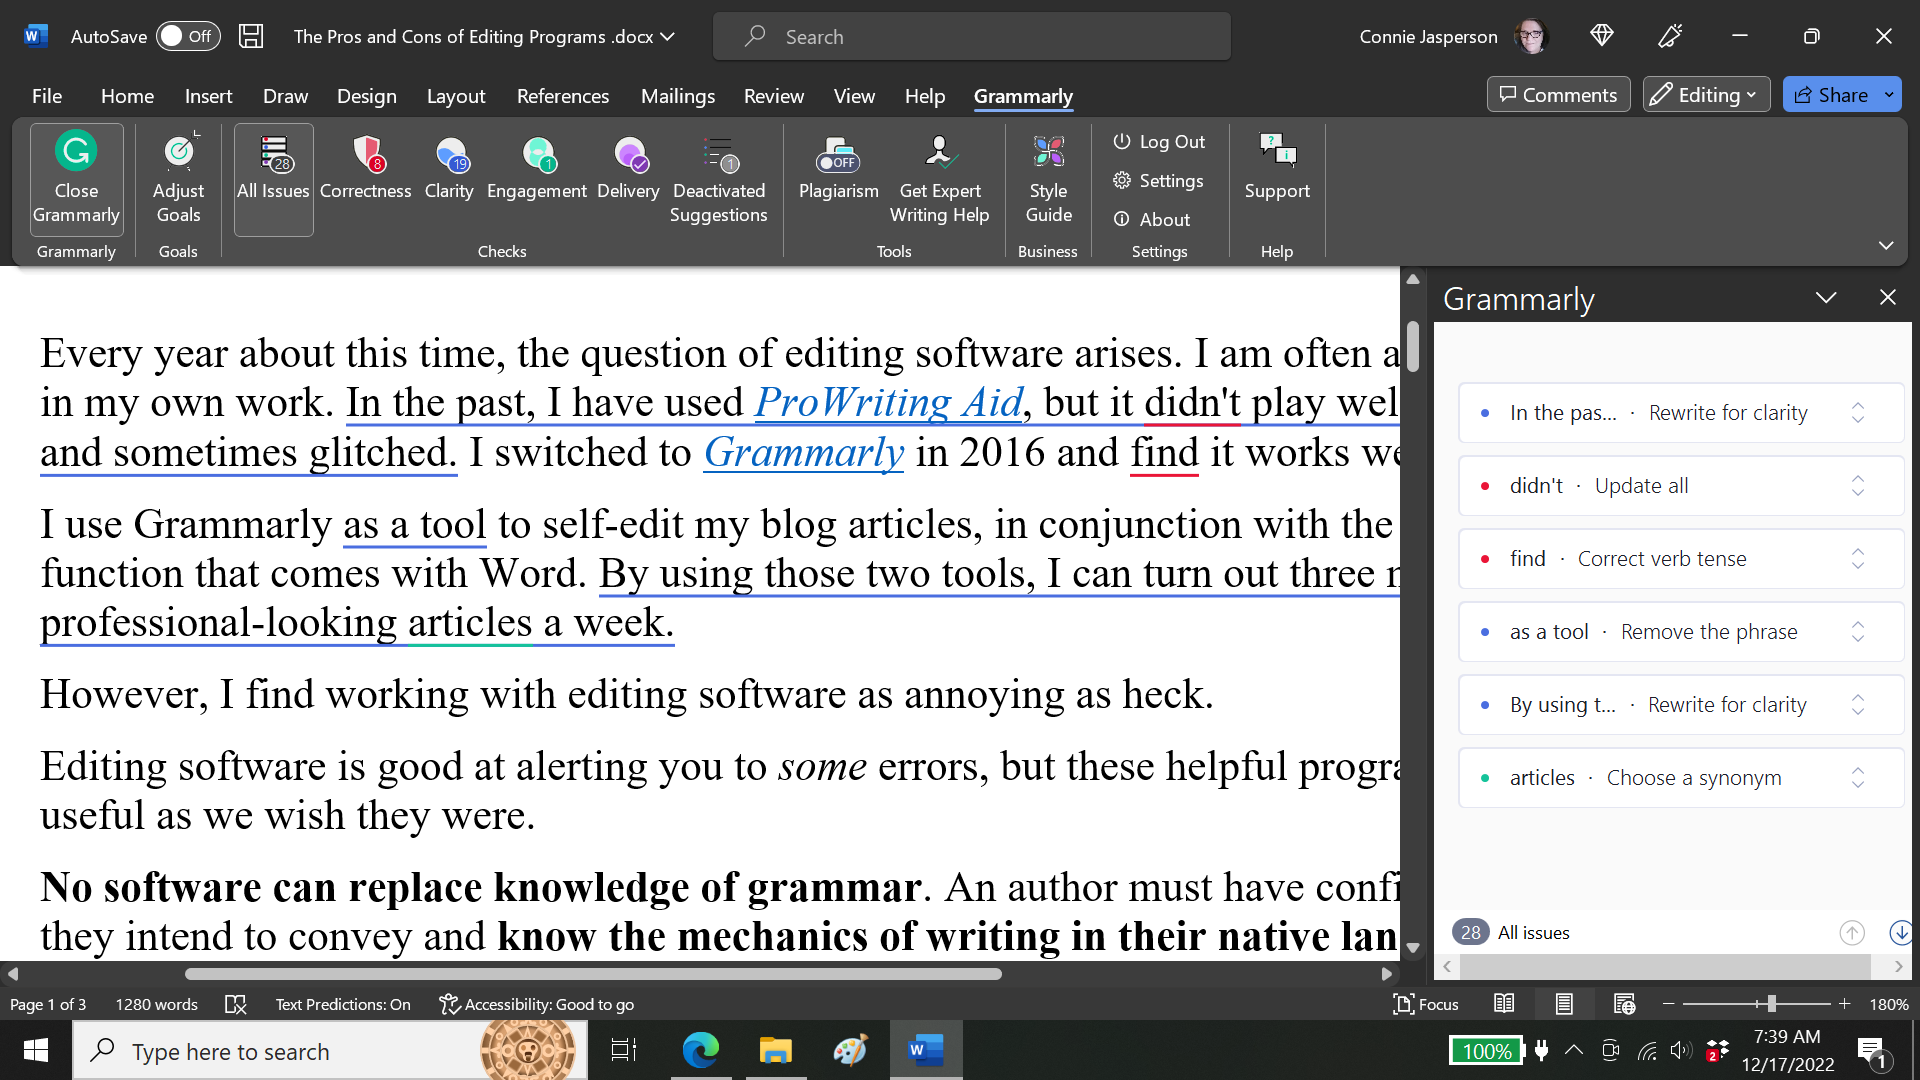1920x1080 pixels.
Task: Log out of Grammarly
Action: pos(1159,141)
